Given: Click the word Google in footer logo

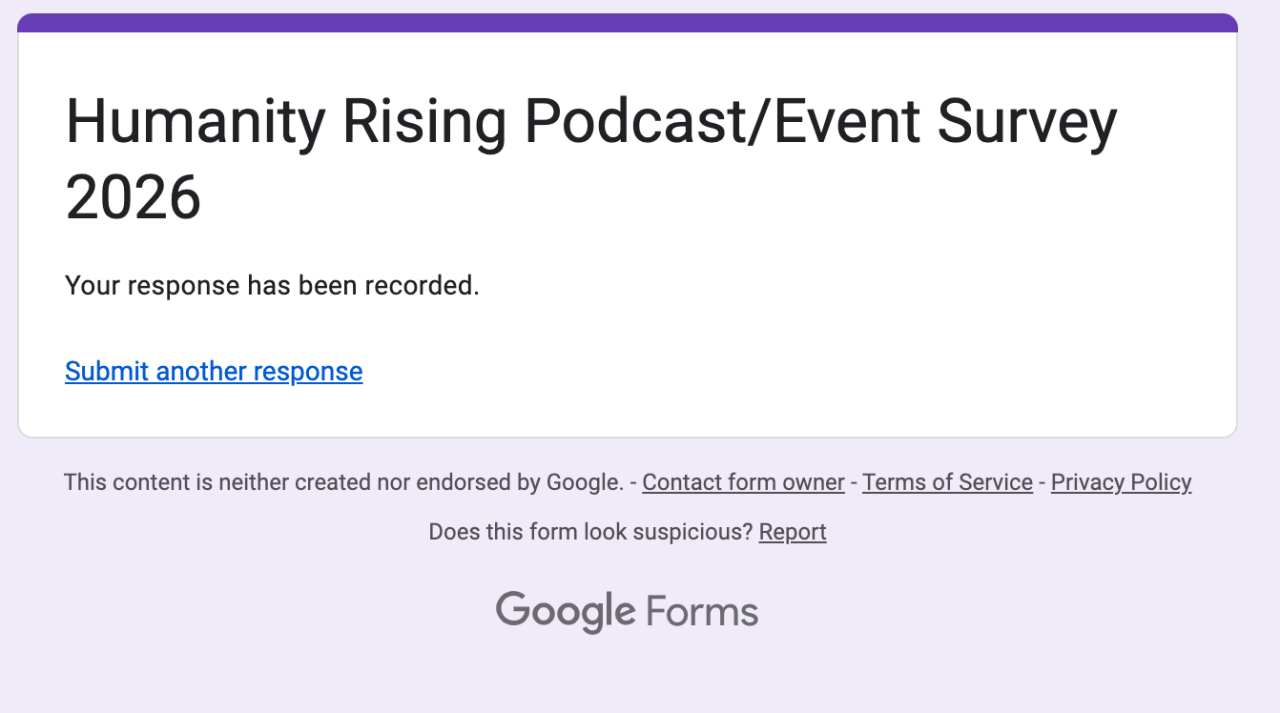Looking at the screenshot, I should click(565, 611).
